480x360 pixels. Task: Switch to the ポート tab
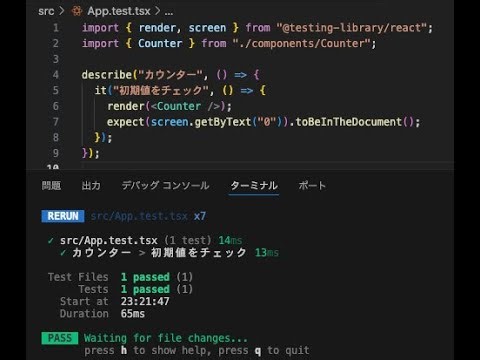pos(312,185)
